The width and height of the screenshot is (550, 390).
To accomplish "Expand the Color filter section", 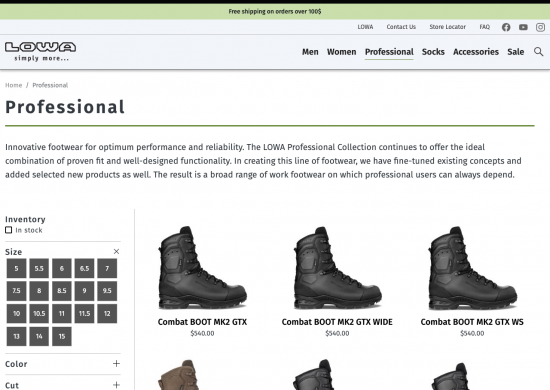I will pyautogui.click(x=116, y=364).
